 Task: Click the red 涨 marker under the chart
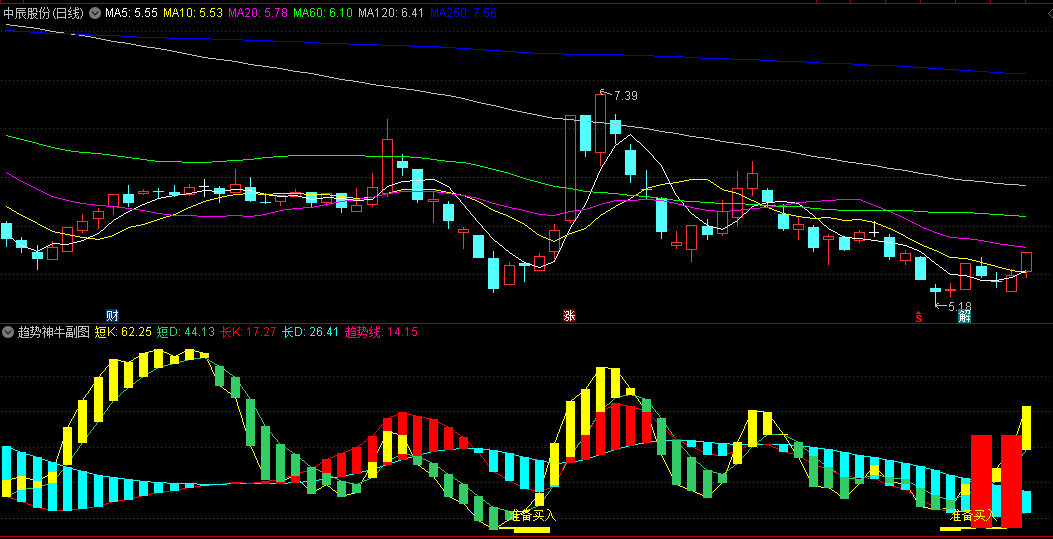point(569,315)
